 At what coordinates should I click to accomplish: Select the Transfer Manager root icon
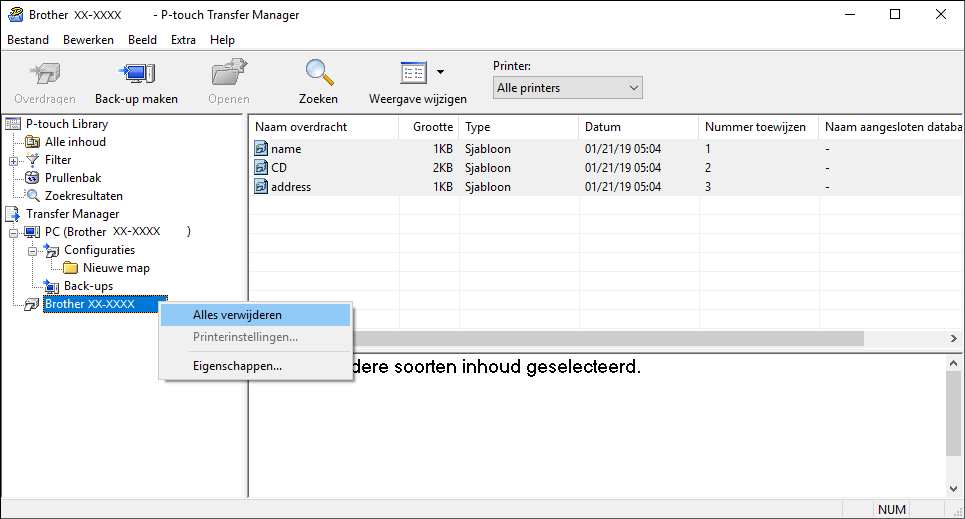tap(13, 214)
